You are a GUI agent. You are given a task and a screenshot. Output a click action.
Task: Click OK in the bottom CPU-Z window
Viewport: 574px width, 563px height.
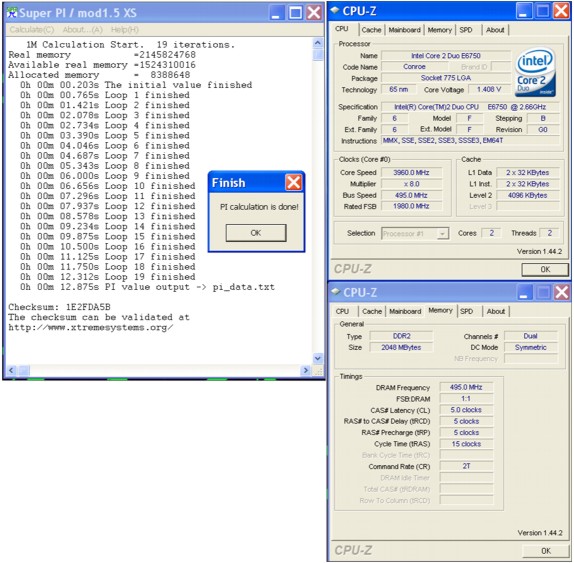(545, 551)
